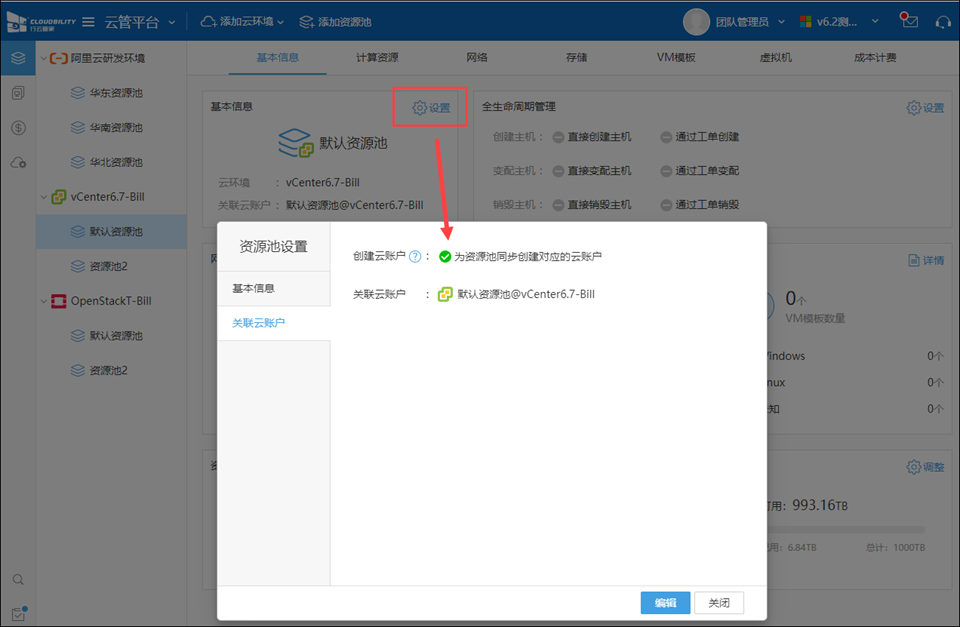Switch to the 计算资源 tab
Viewport: 960px width, 627px height.
[x=377, y=58]
